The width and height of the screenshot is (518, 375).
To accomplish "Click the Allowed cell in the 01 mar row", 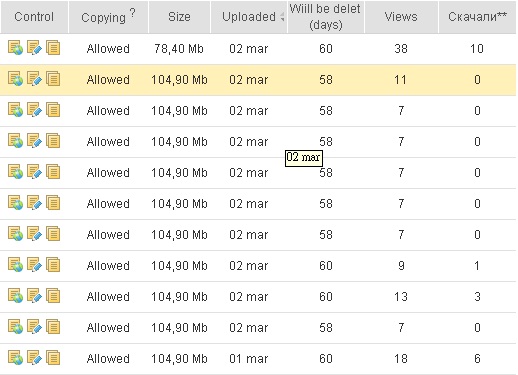I will coord(108,359).
